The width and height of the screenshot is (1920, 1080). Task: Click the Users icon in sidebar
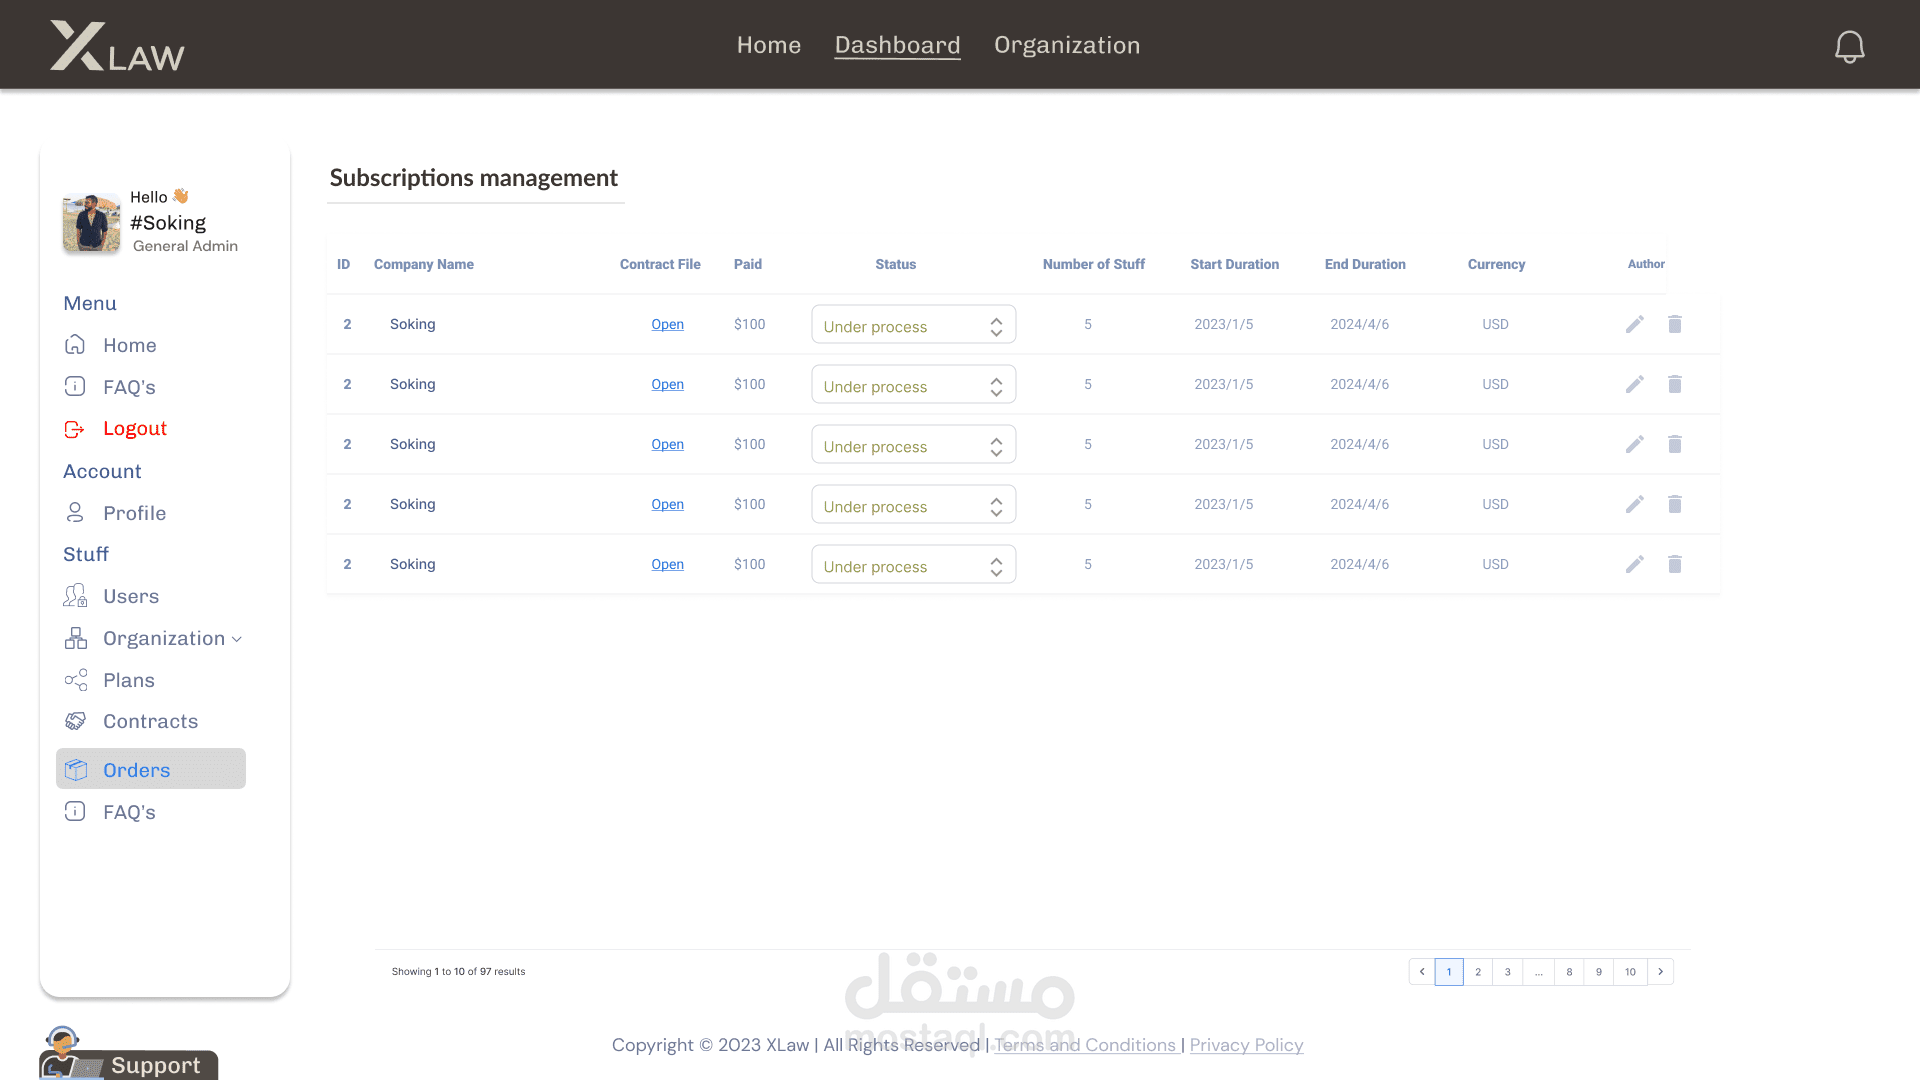pos(75,596)
